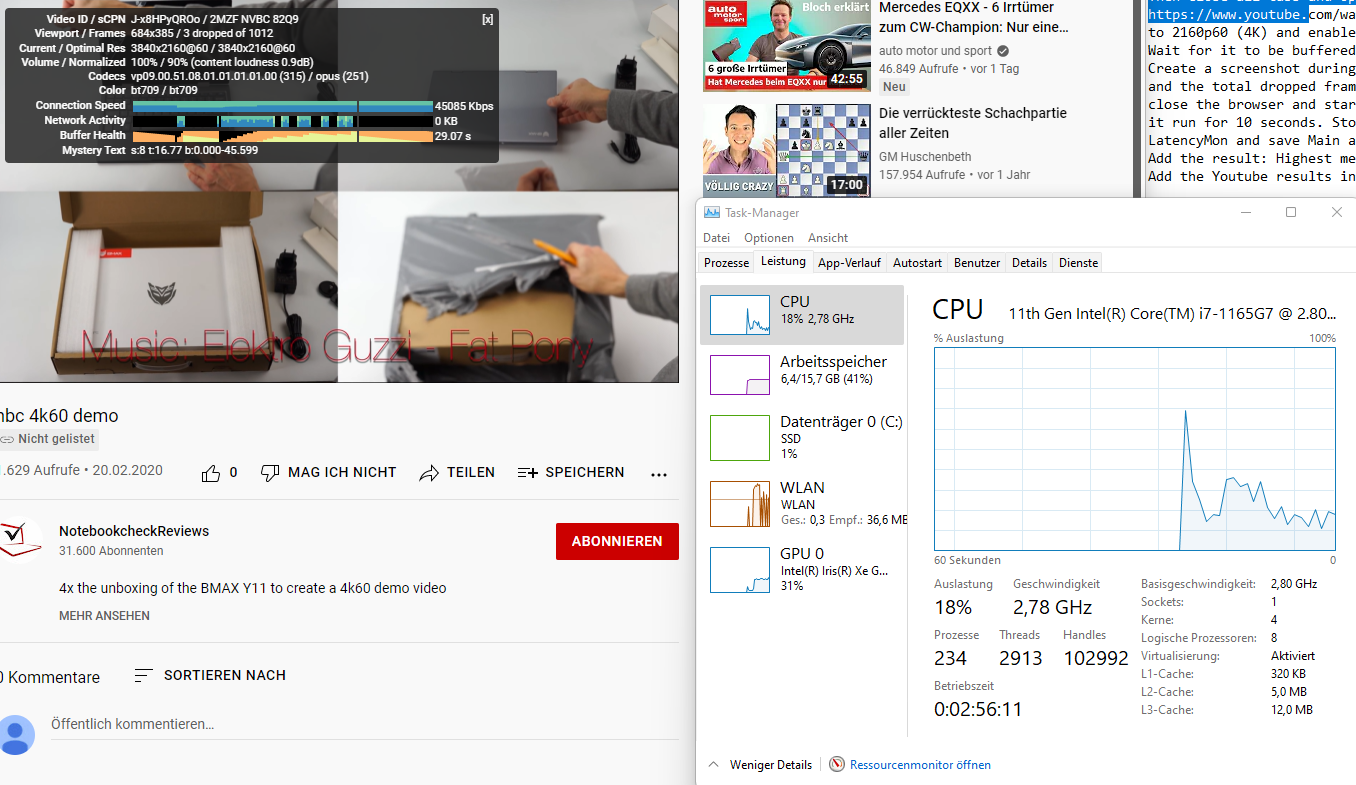Click the Ressourcenmonitor icon
1356x785 pixels.
click(837, 765)
